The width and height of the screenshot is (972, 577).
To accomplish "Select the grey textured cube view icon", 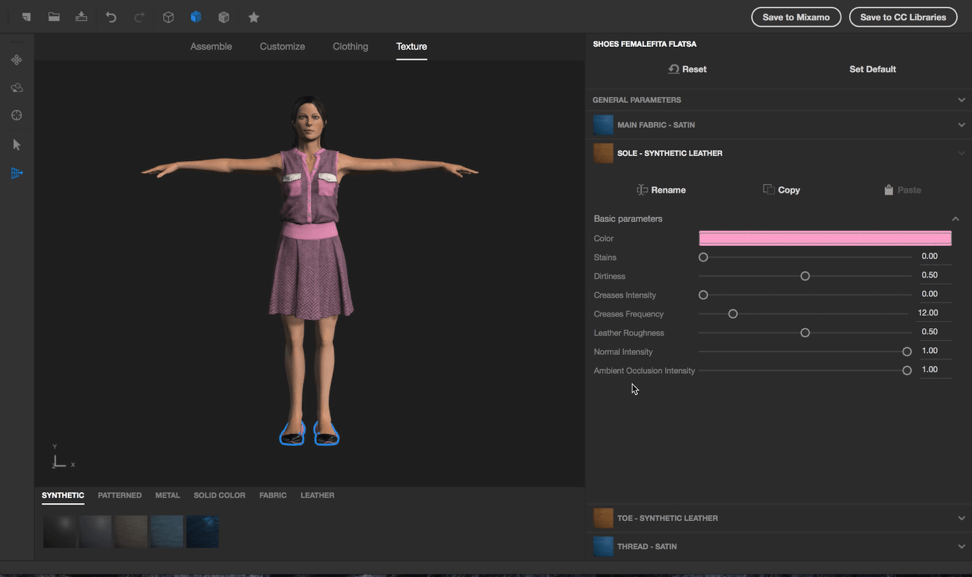I will (x=224, y=17).
